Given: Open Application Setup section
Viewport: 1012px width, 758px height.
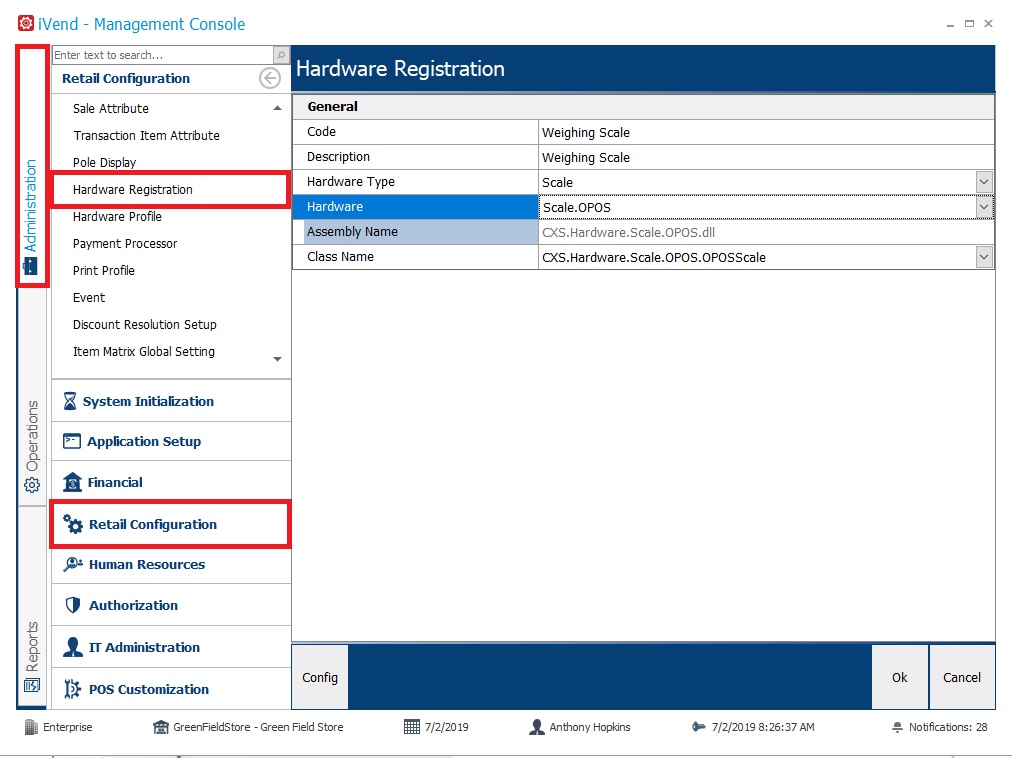Looking at the screenshot, I should (171, 442).
